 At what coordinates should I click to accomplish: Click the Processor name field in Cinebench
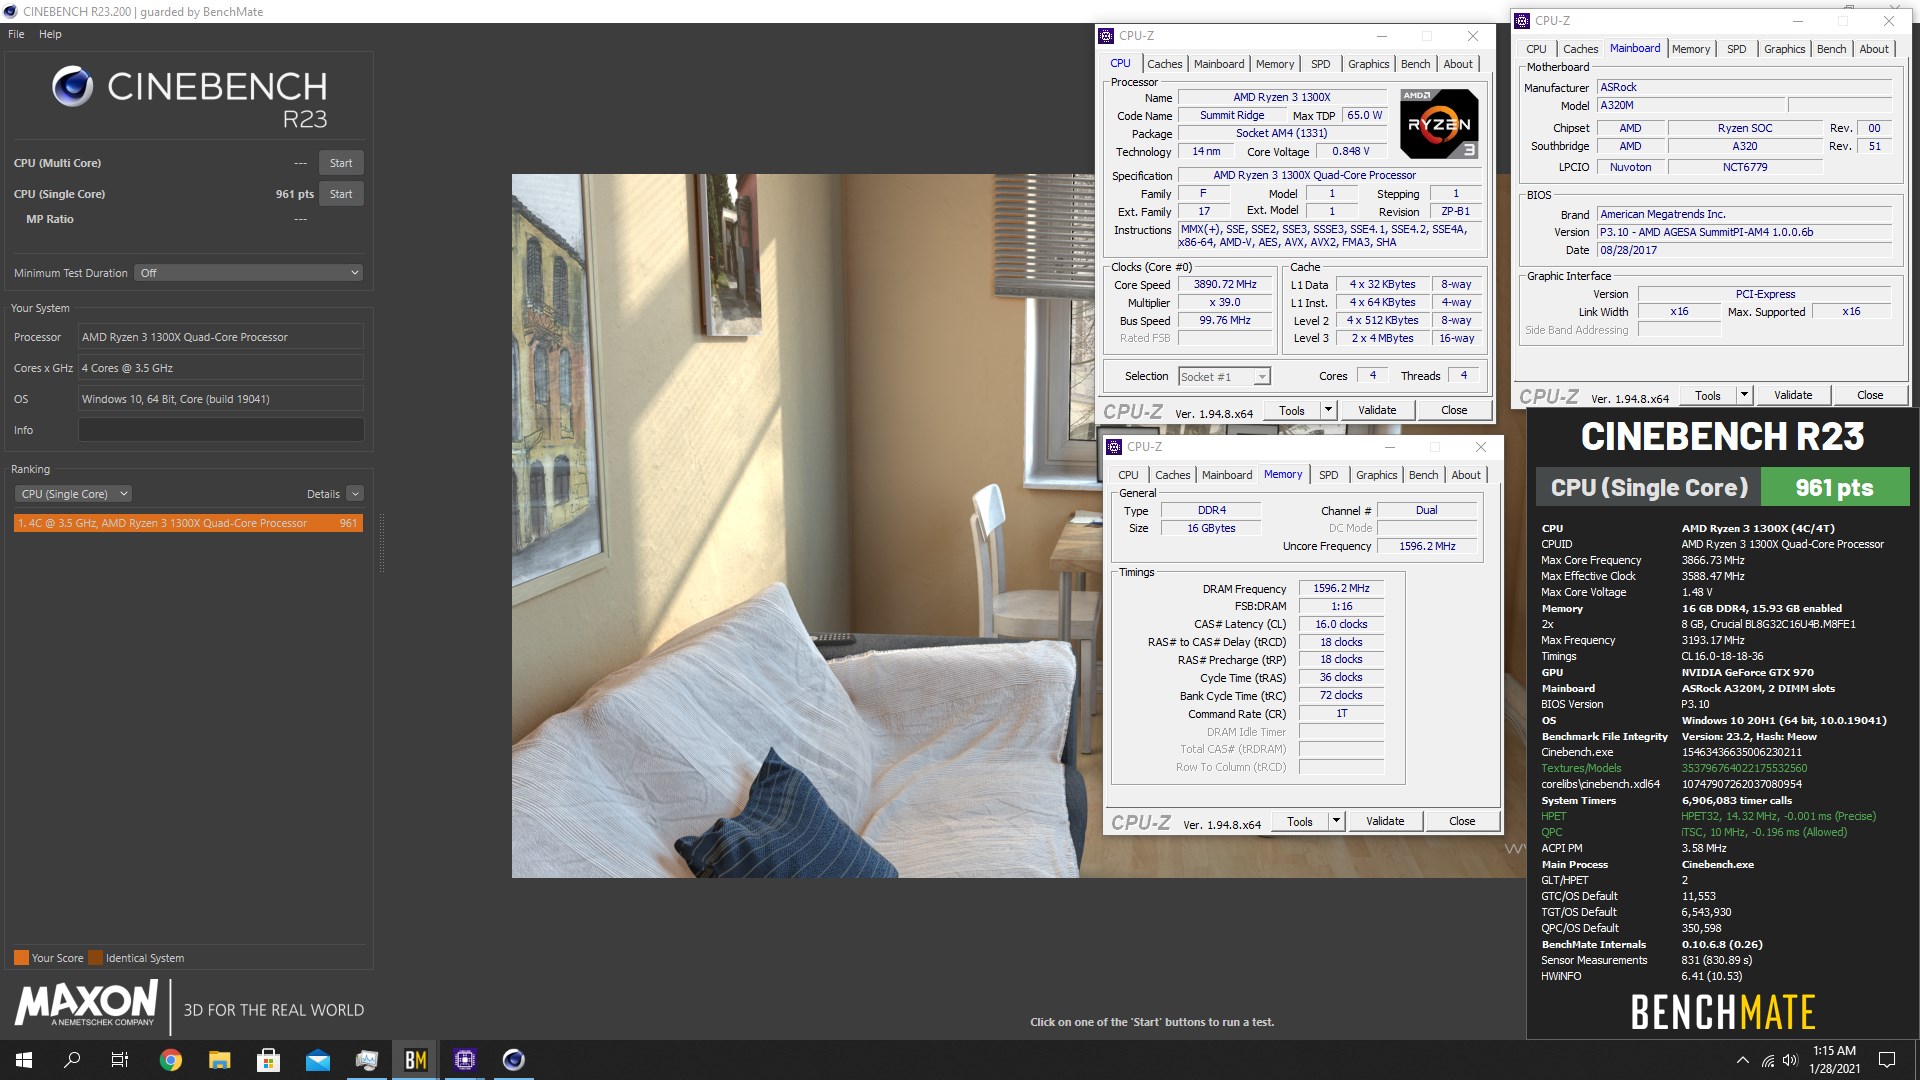click(221, 337)
